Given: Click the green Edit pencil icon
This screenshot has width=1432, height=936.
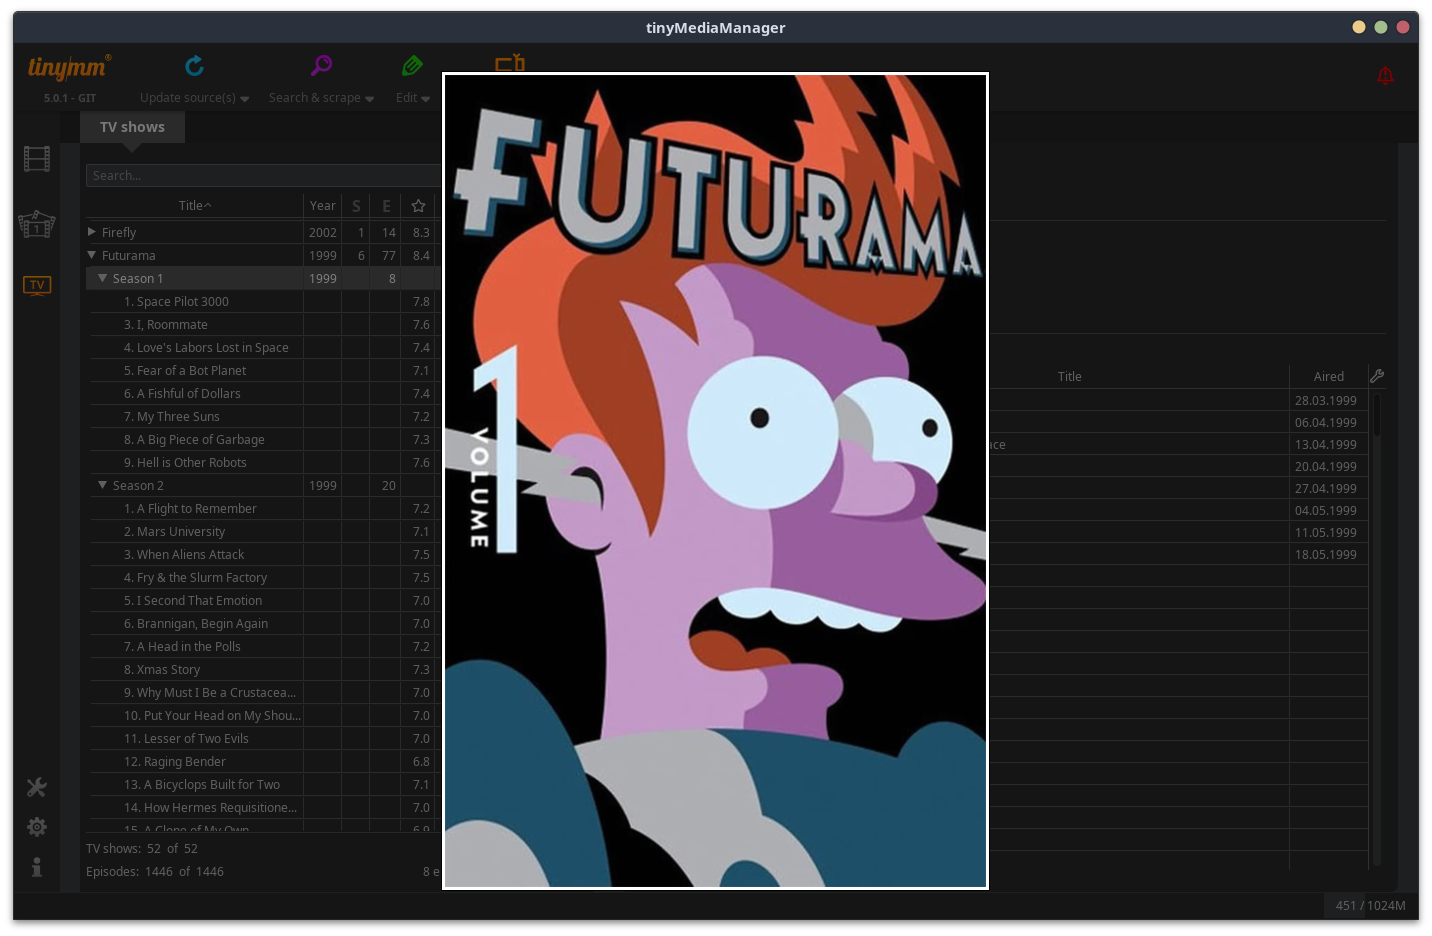Looking at the screenshot, I should [x=412, y=66].
